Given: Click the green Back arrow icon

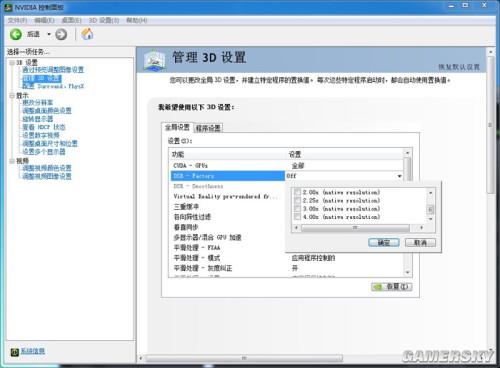Looking at the screenshot, I should pyautogui.click(x=15, y=34).
